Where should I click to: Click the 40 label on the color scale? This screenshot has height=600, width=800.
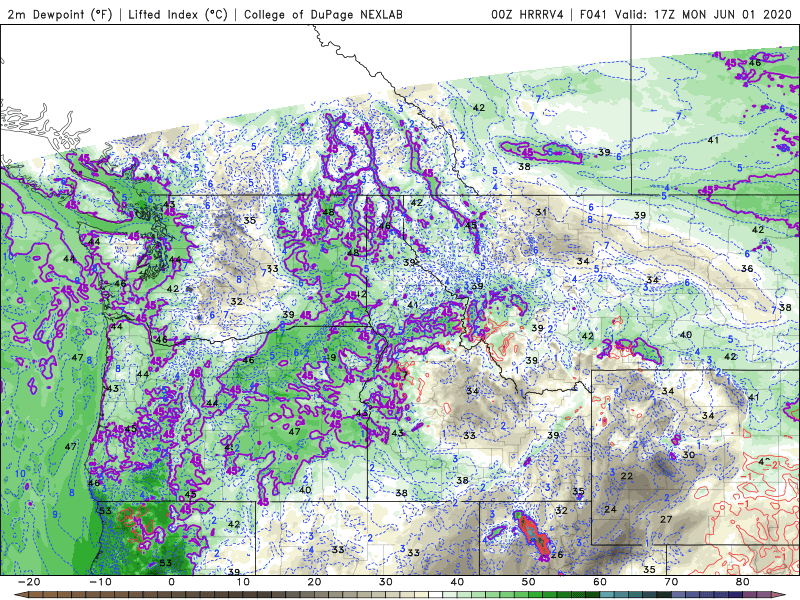click(457, 582)
